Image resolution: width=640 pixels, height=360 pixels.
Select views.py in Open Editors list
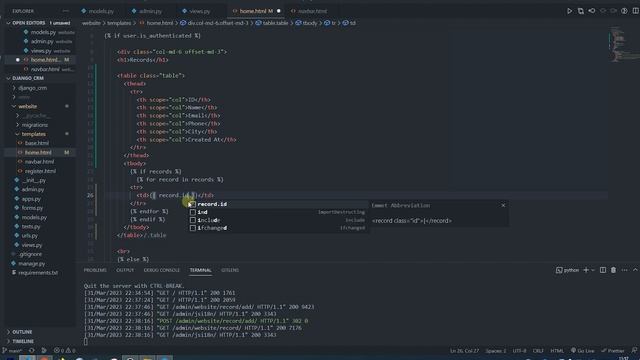(41, 51)
